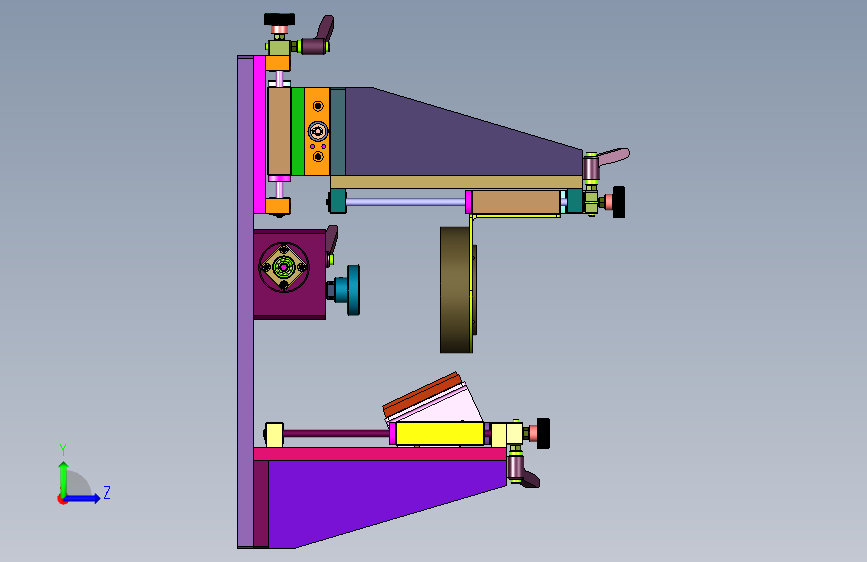
Task: Select the orange upper bearing block
Action: (278, 63)
